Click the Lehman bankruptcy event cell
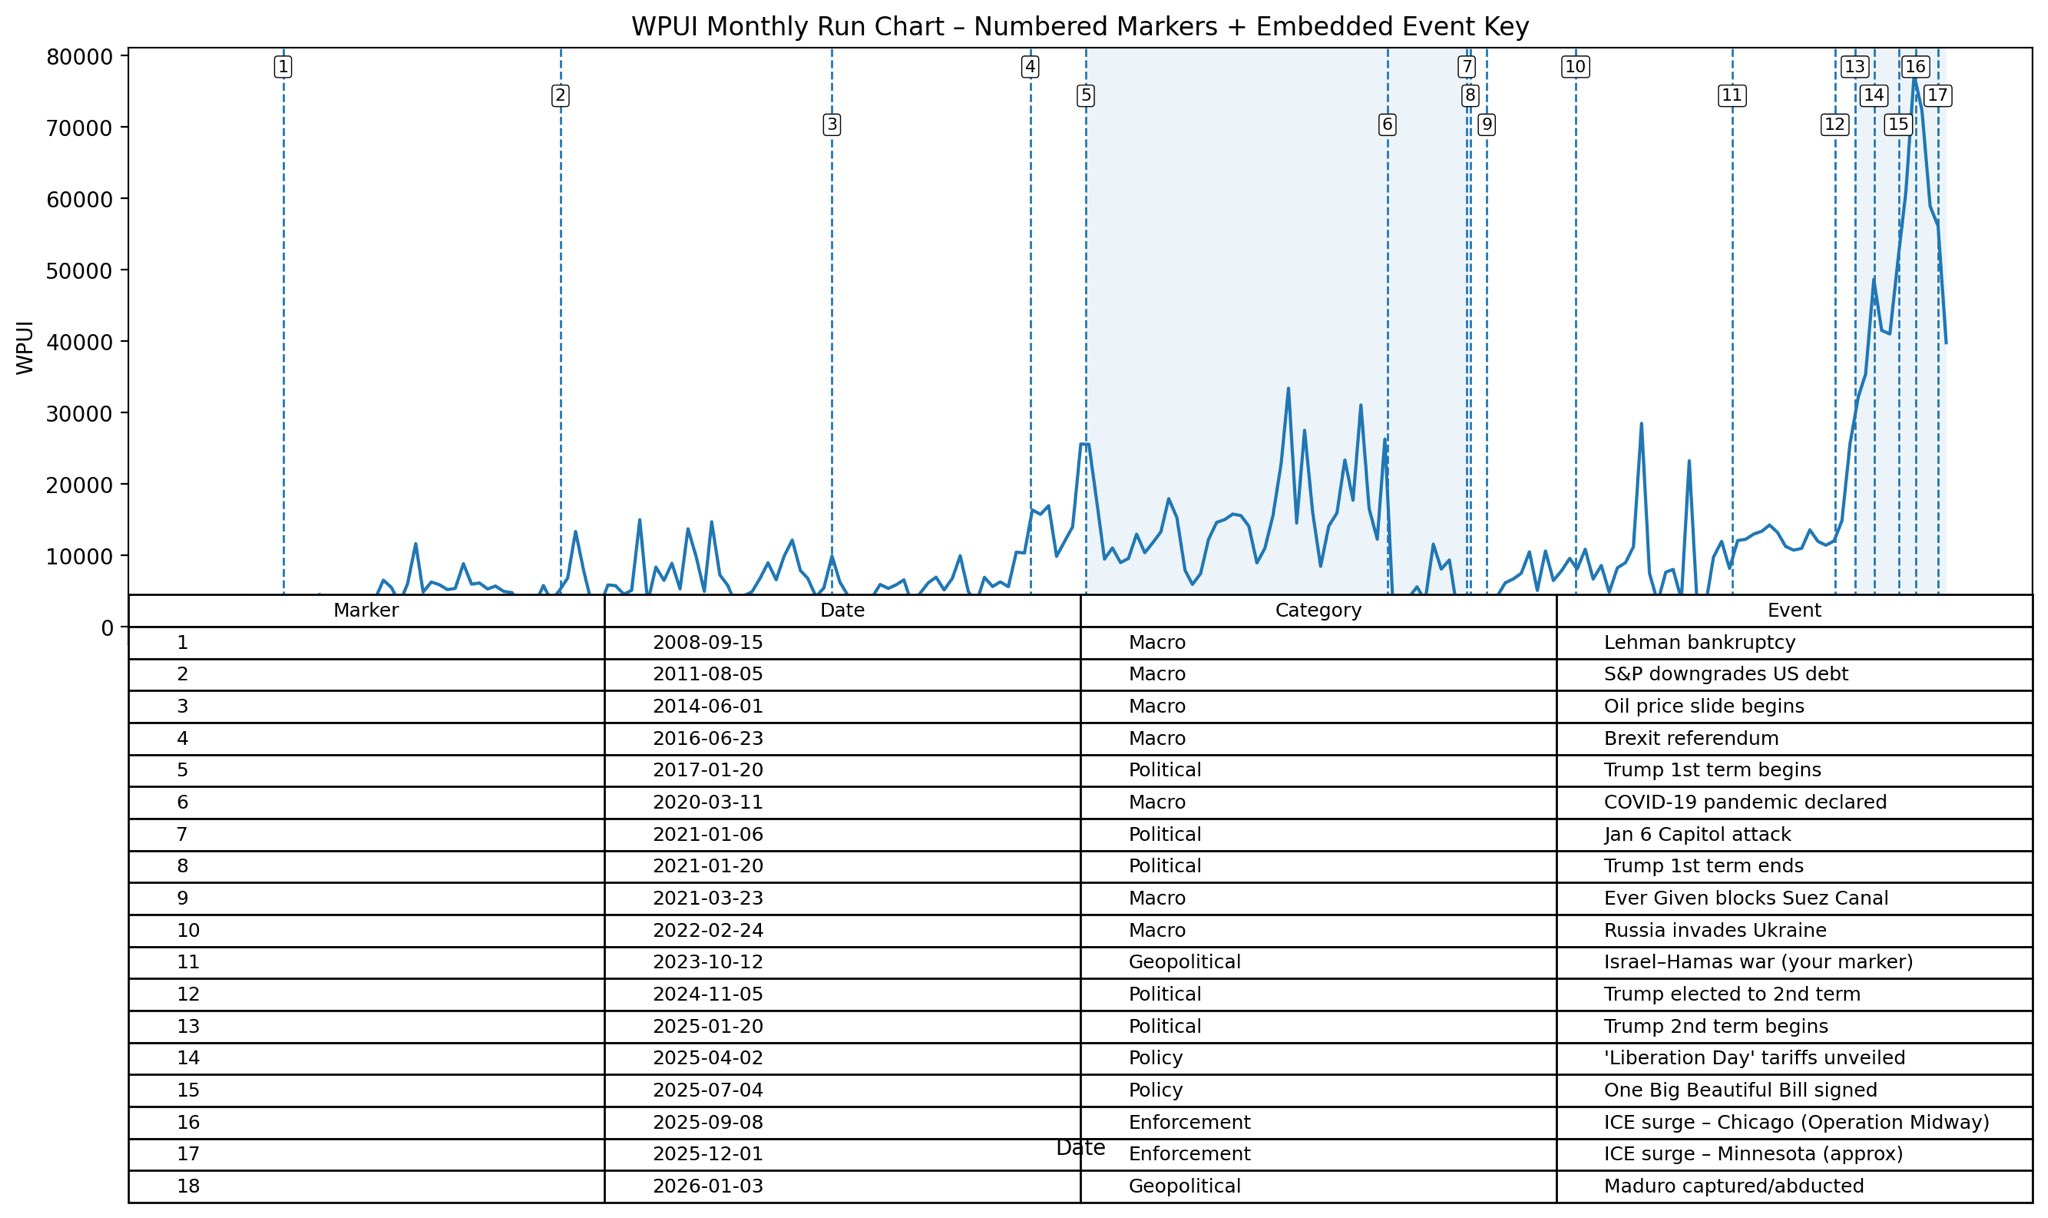This screenshot has width=2048, height=1218. pos(1699,643)
